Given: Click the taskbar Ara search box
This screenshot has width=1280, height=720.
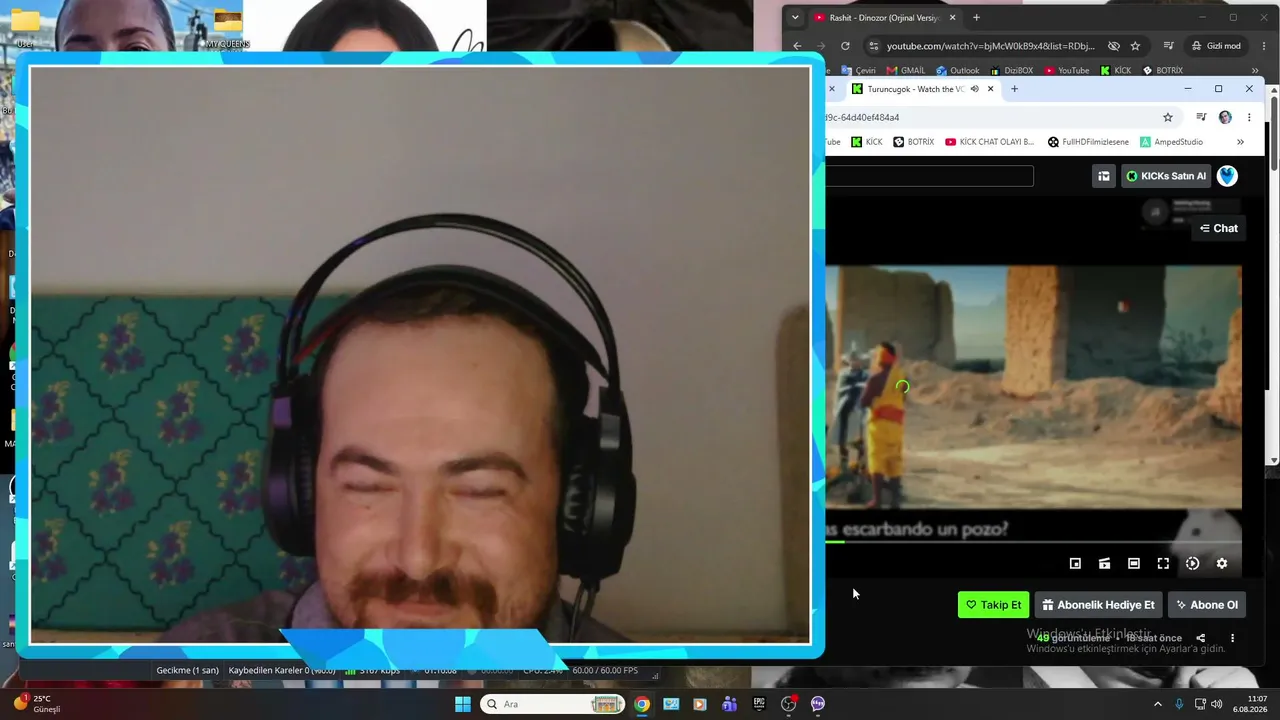Looking at the screenshot, I should (x=553, y=704).
